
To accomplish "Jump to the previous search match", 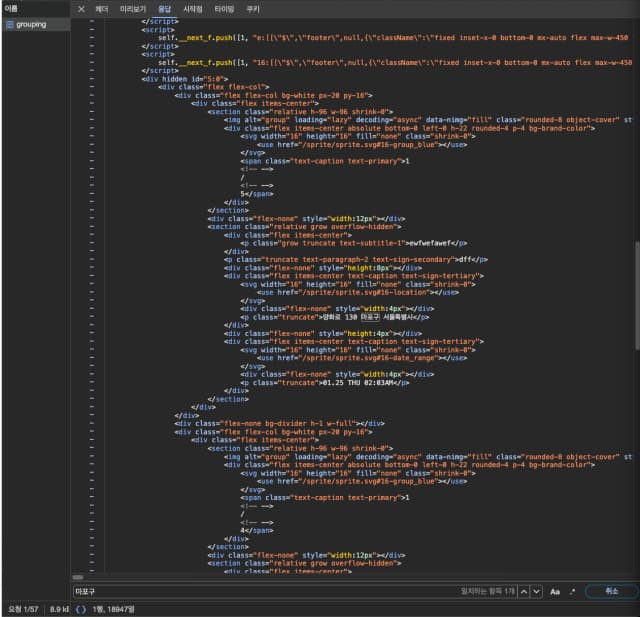I will tap(524, 591).
